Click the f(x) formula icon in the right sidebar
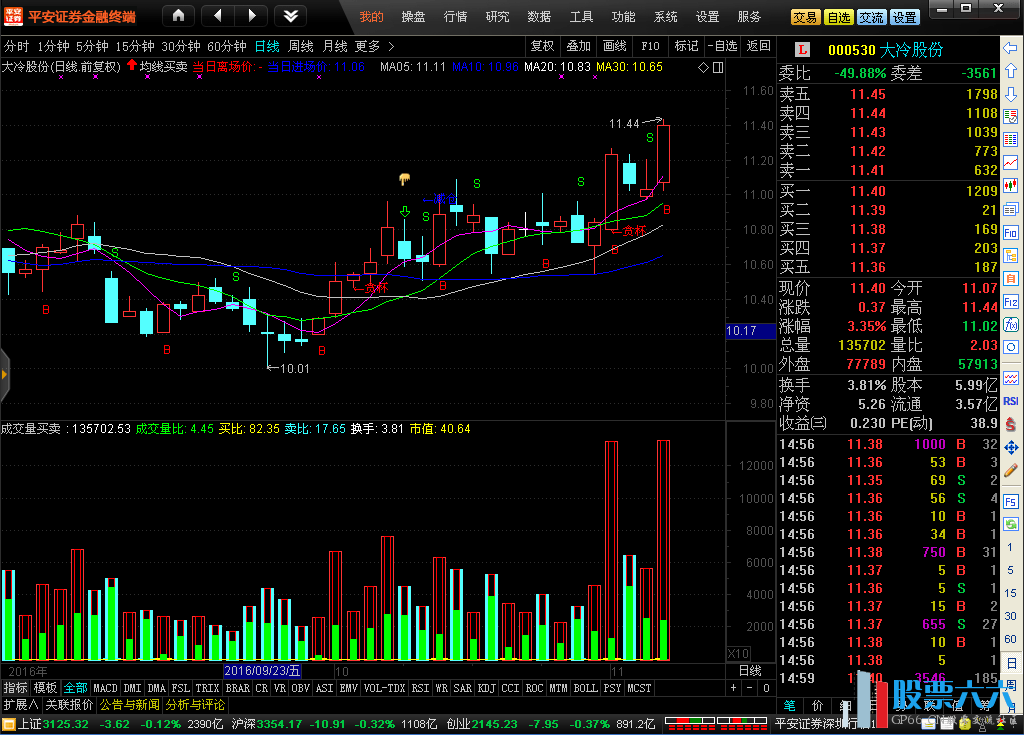Image resolution: width=1024 pixels, height=735 pixels. [1011, 327]
